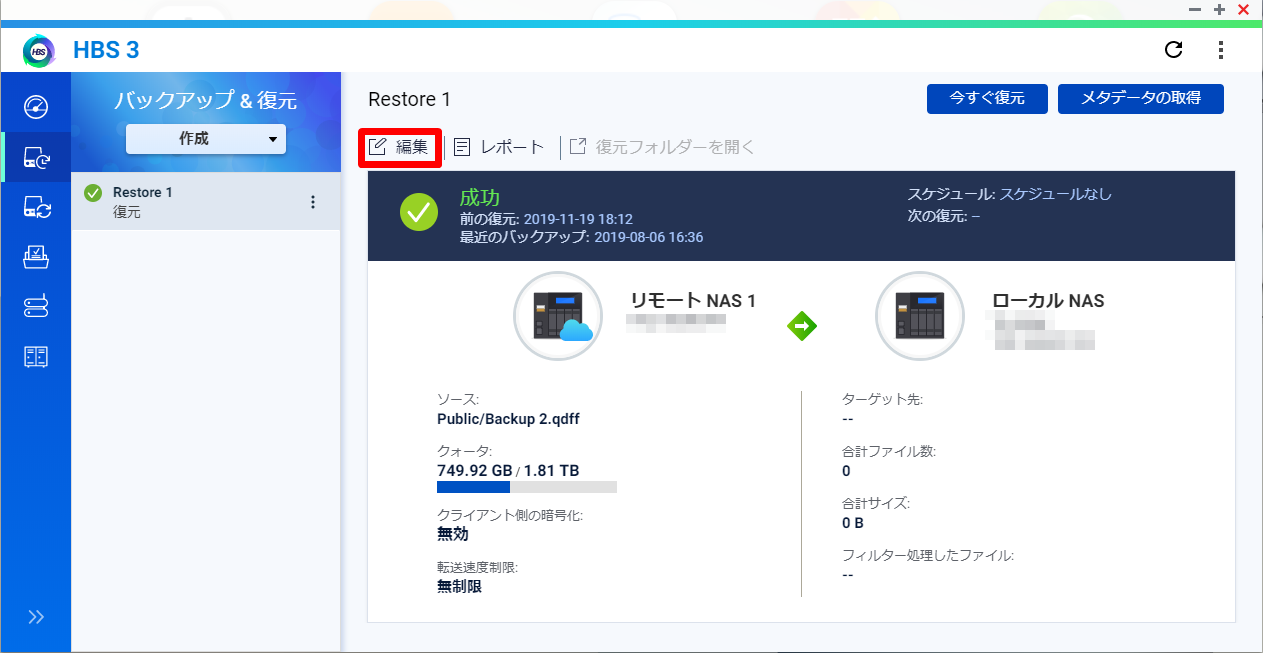Click the ローカル NAS device icon

(x=920, y=316)
